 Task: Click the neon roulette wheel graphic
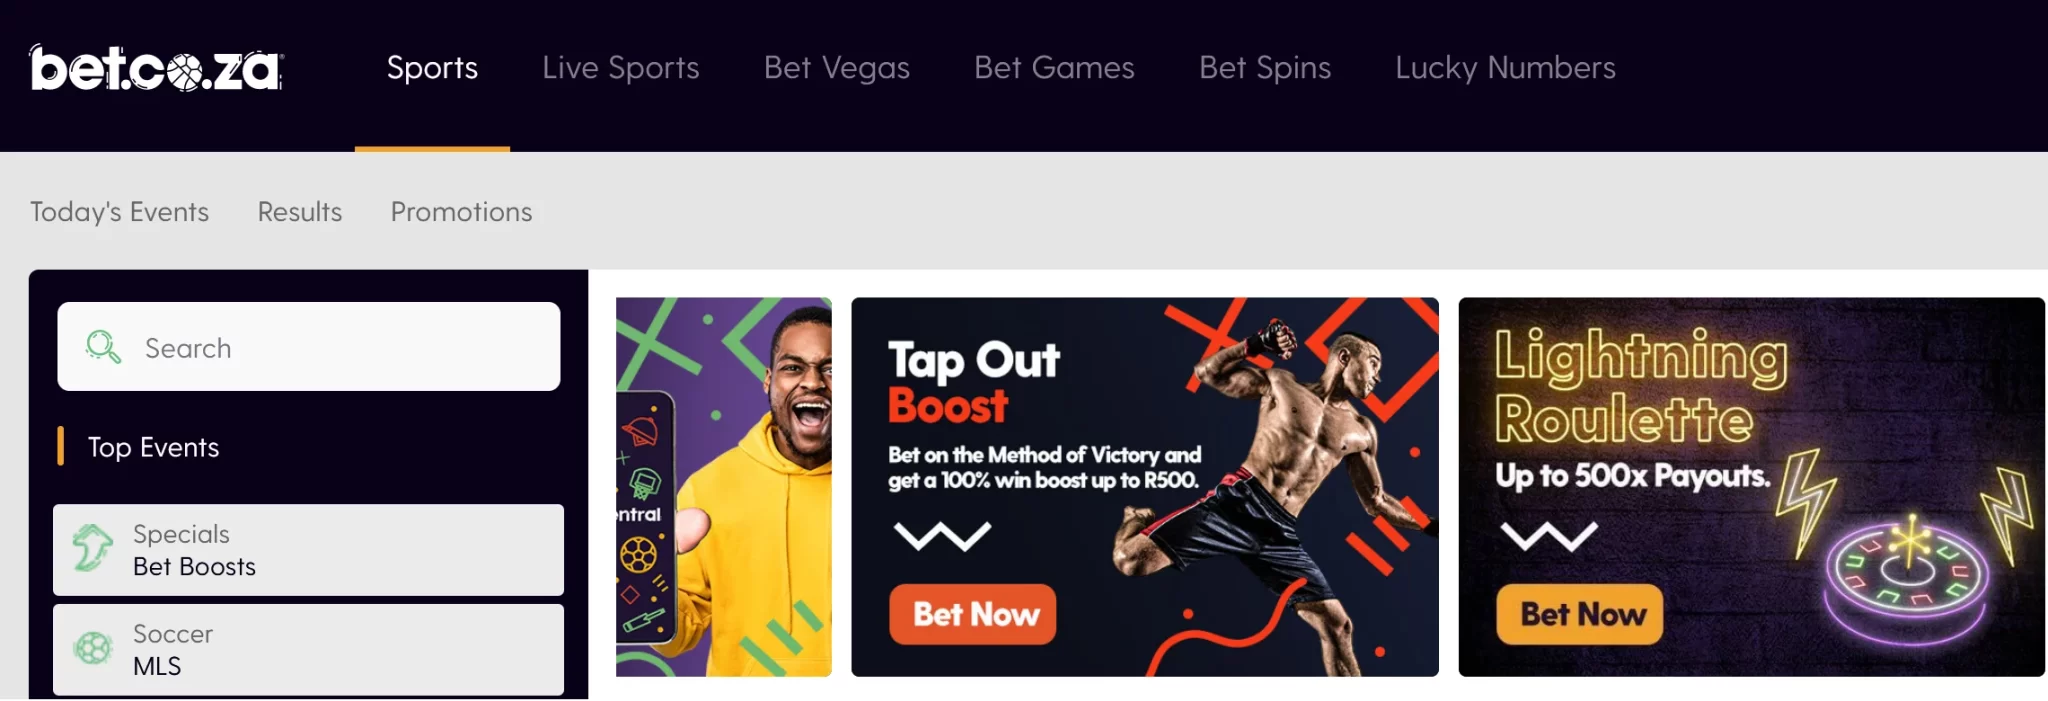[x=1906, y=580]
